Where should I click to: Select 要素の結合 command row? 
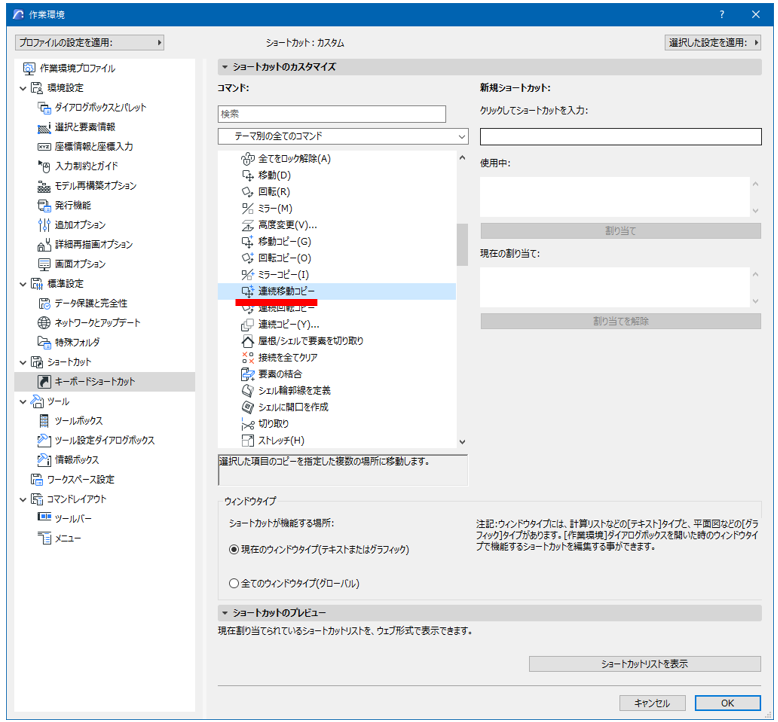pos(337,374)
